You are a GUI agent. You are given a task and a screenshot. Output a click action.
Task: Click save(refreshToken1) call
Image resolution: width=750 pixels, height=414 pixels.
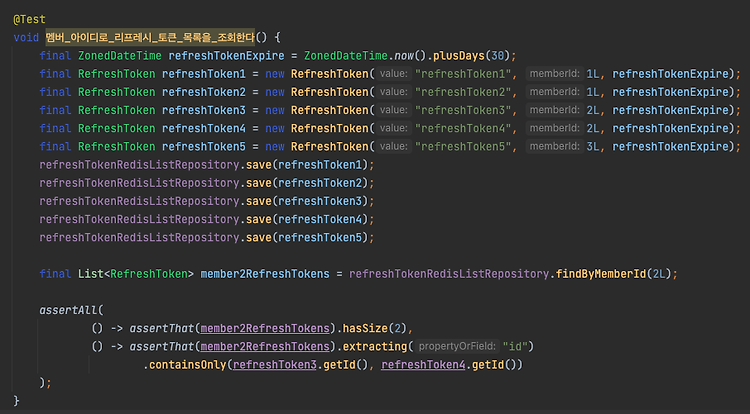coord(307,165)
